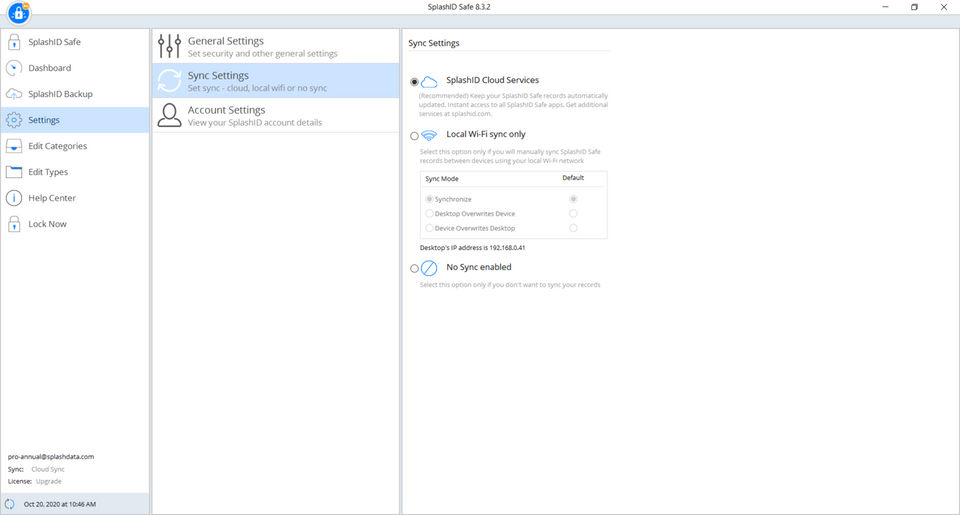The height and width of the screenshot is (515, 960).
Task: Click the sync refresh icon in status bar
Action: 10,504
